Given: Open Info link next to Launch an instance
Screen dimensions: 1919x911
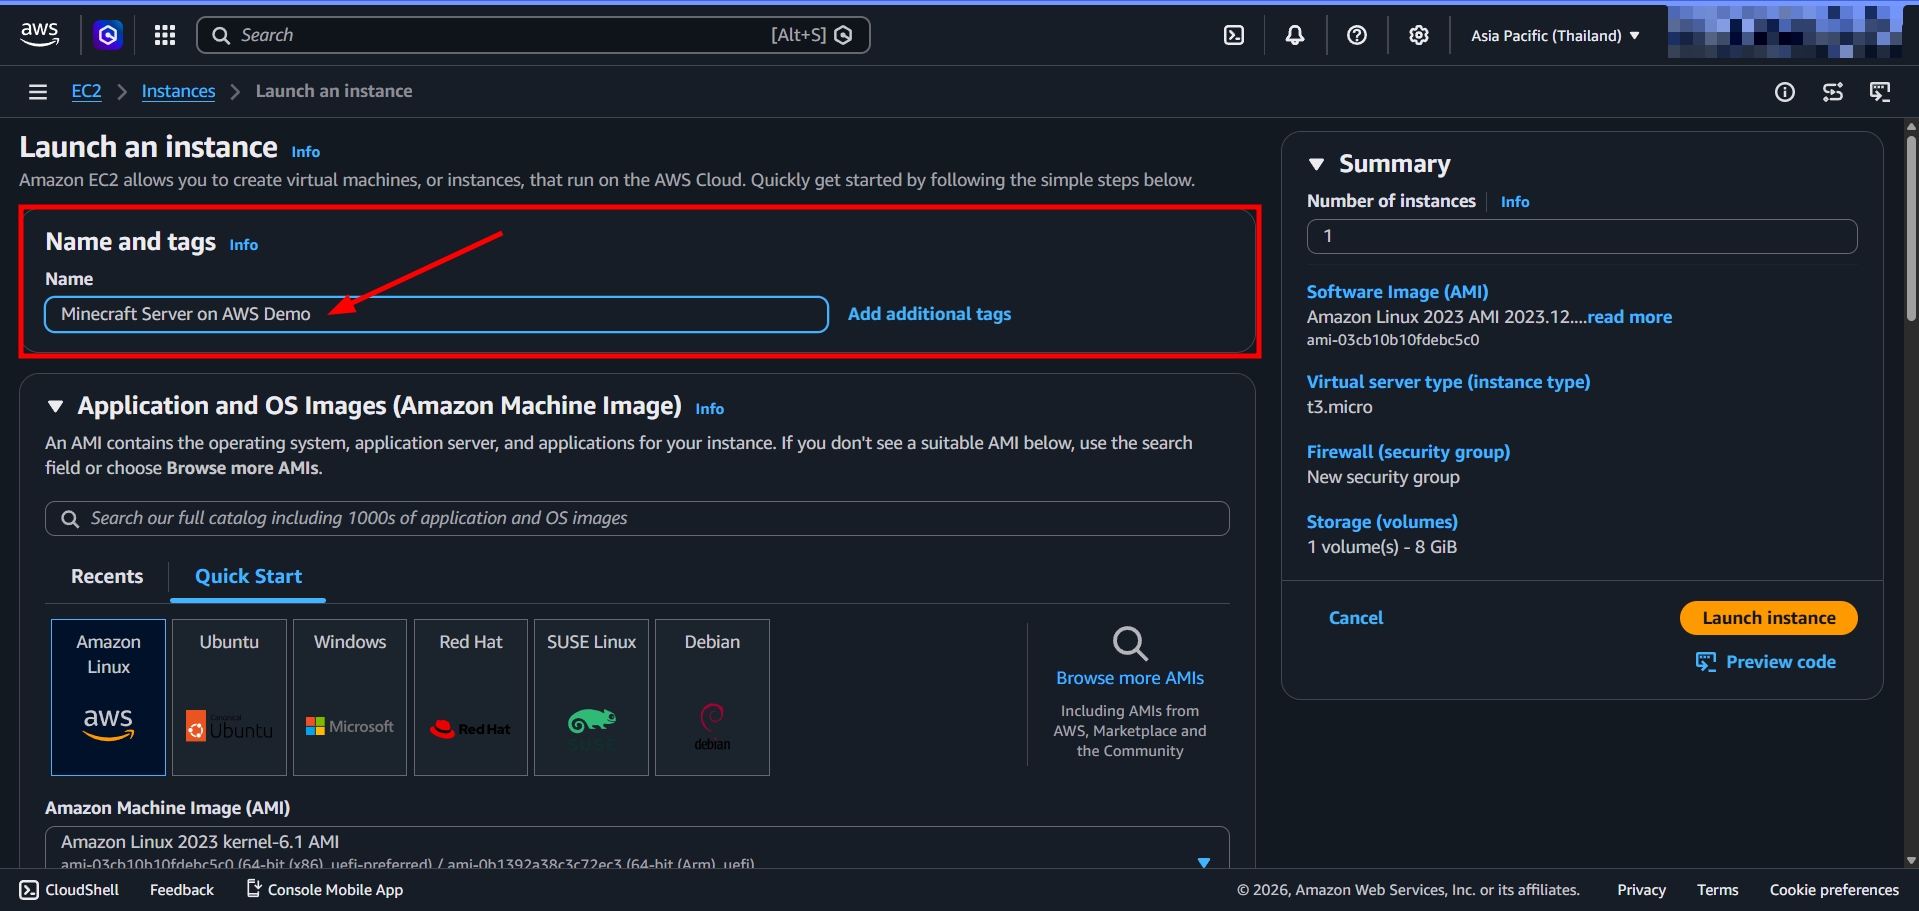Looking at the screenshot, I should coord(306,152).
